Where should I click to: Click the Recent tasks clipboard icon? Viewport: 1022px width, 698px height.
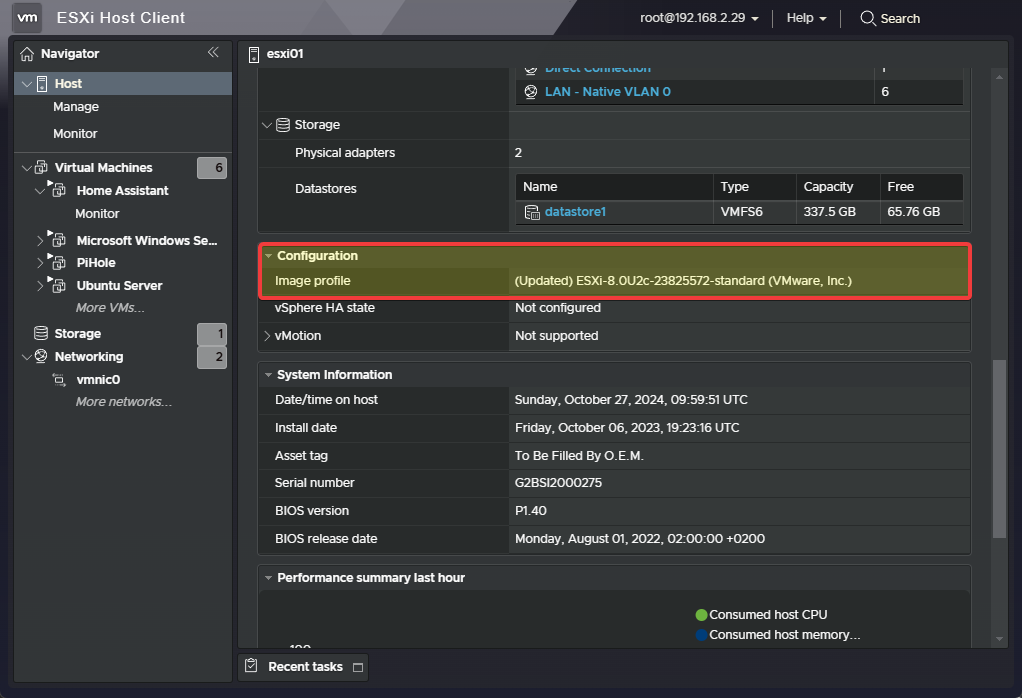pos(251,665)
